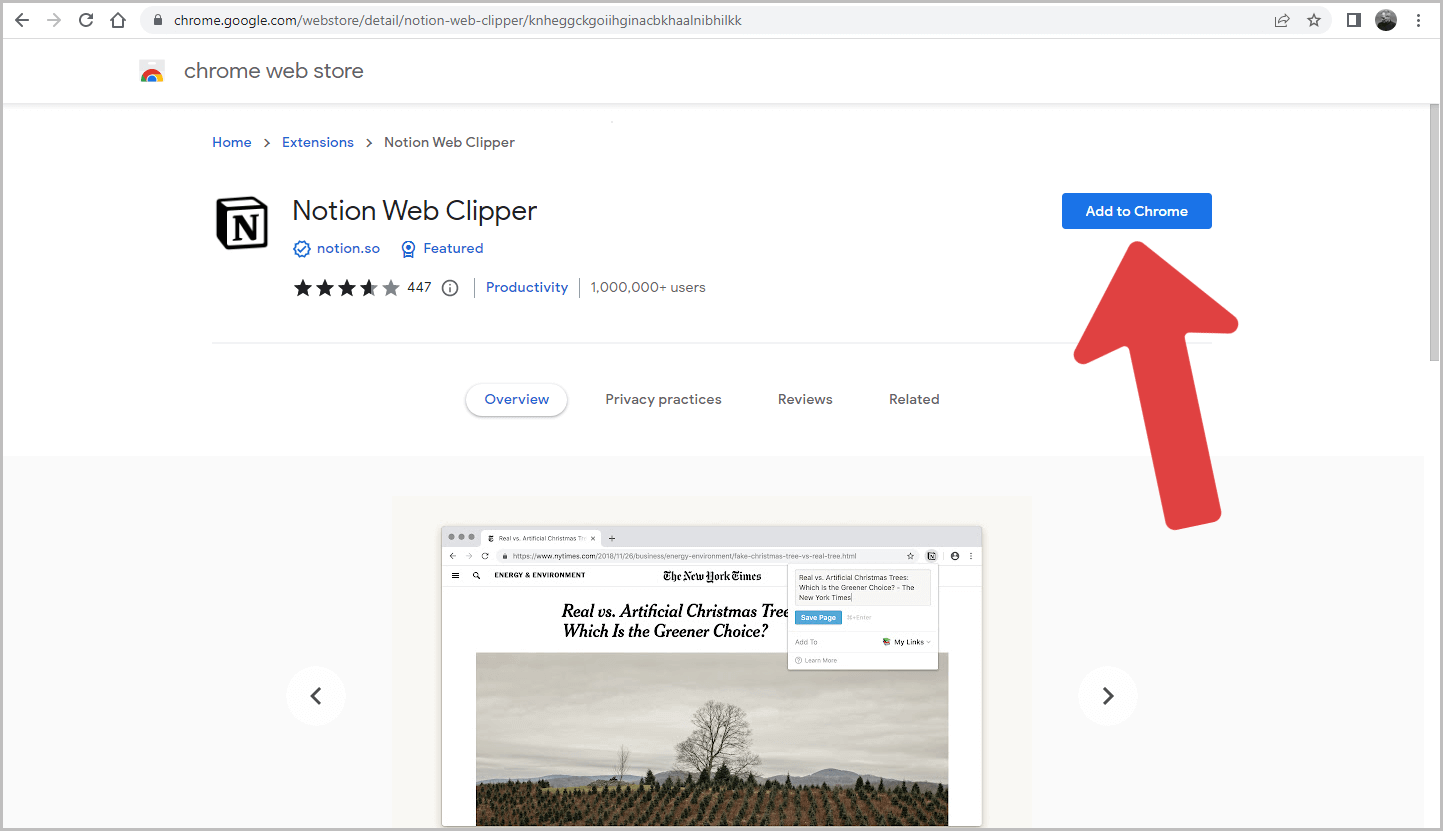This screenshot has height=831, width=1443.
Task: Bookmark this page with the star icon
Action: click(1313, 20)
